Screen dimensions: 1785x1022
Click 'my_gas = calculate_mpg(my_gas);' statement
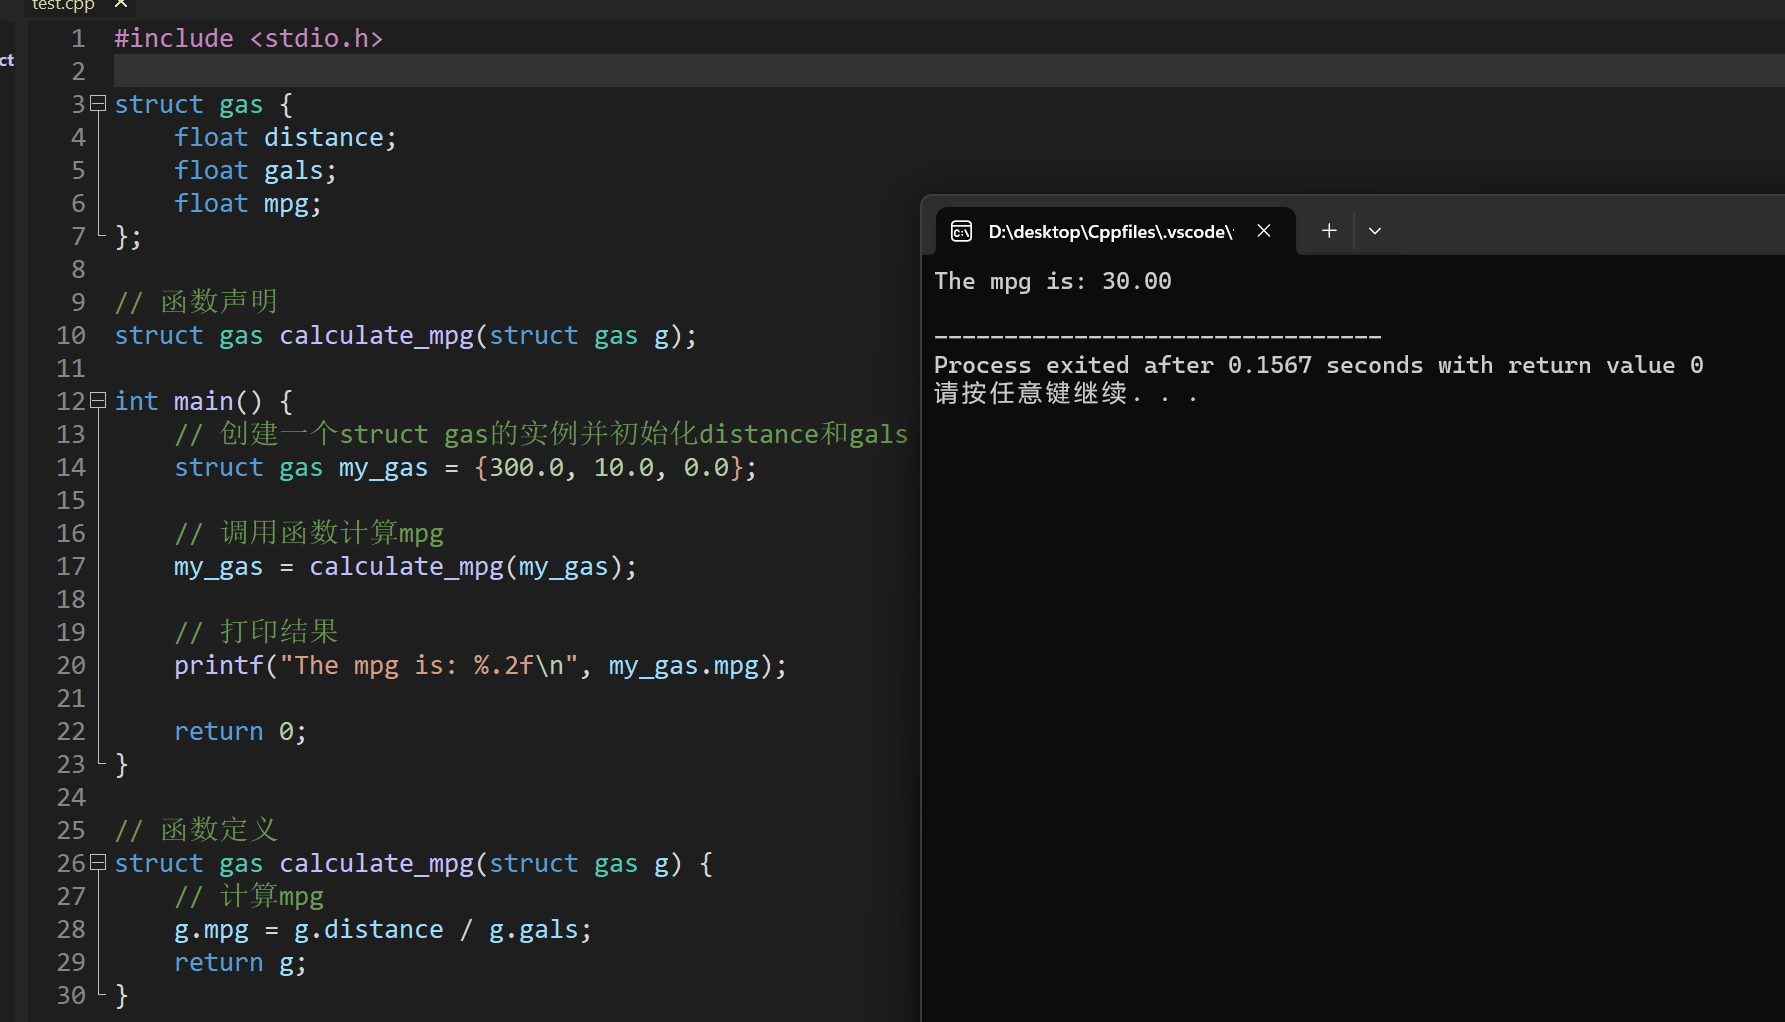click(x=405, y=567)
